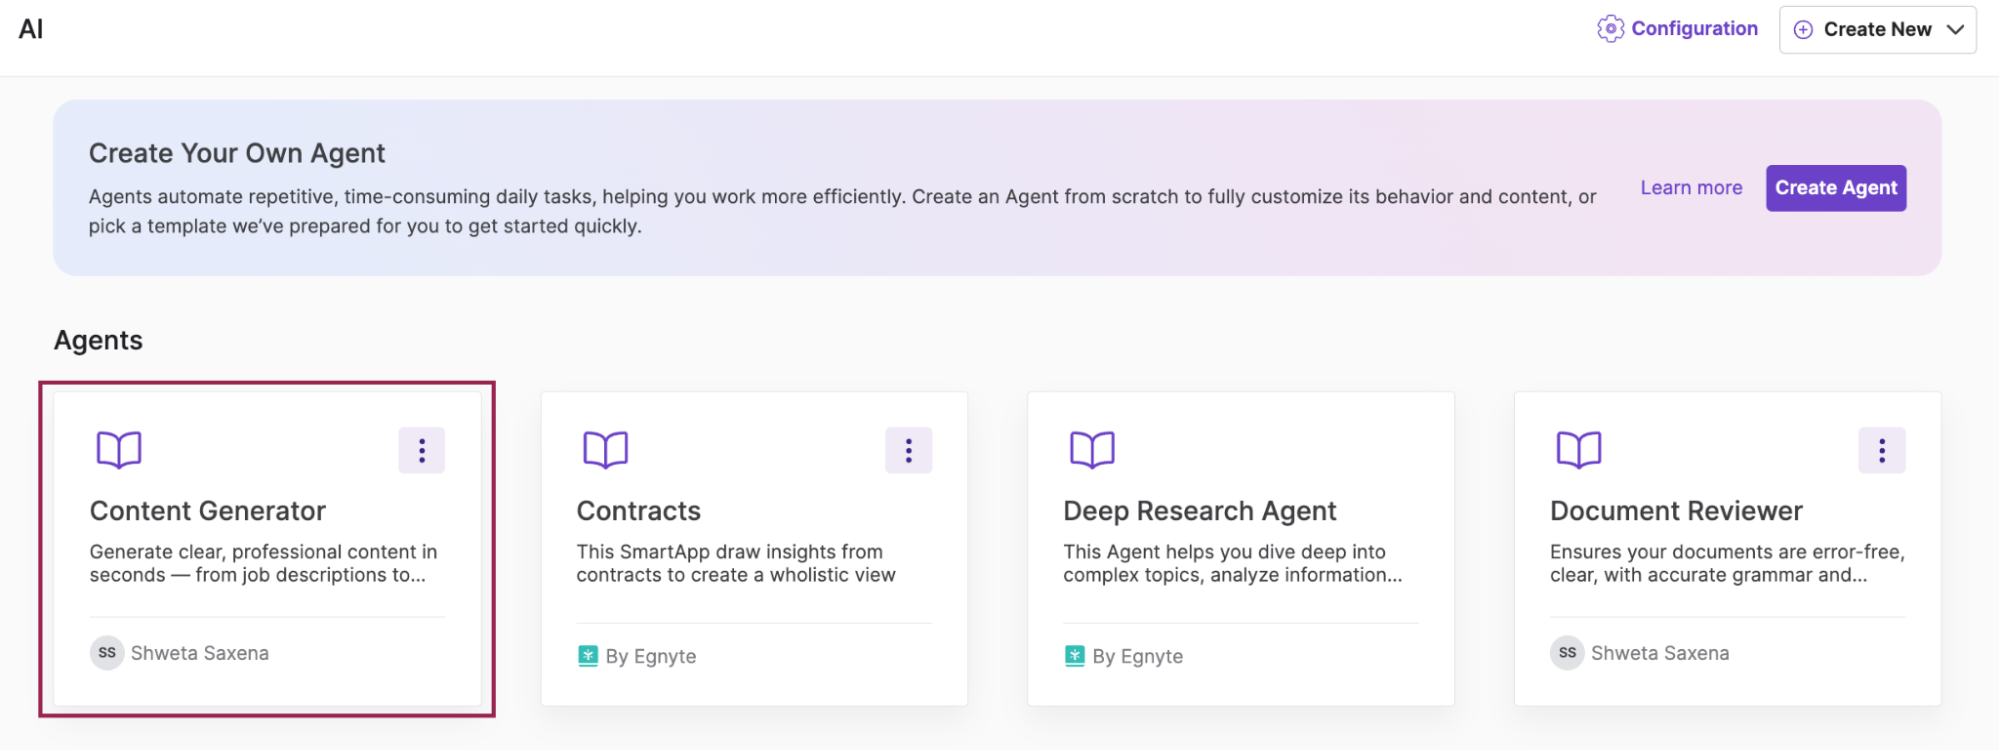Click the Egnyte logo on Contracts card
The width and height of the screenshot is (1999, 750).
click(588, 656)
